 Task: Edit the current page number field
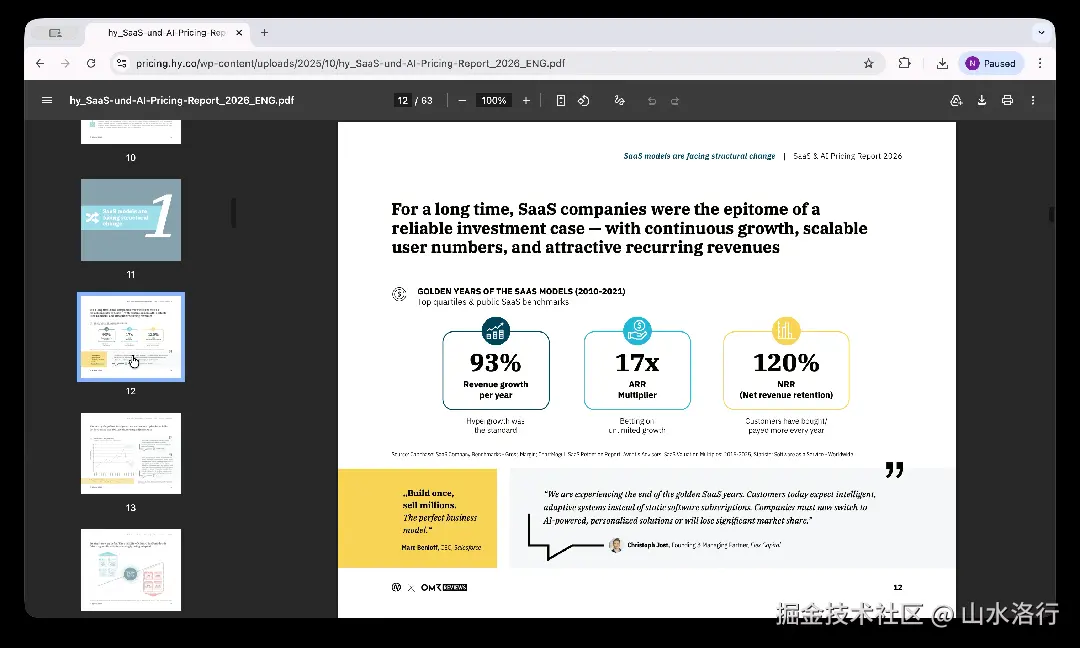[402, 101]
